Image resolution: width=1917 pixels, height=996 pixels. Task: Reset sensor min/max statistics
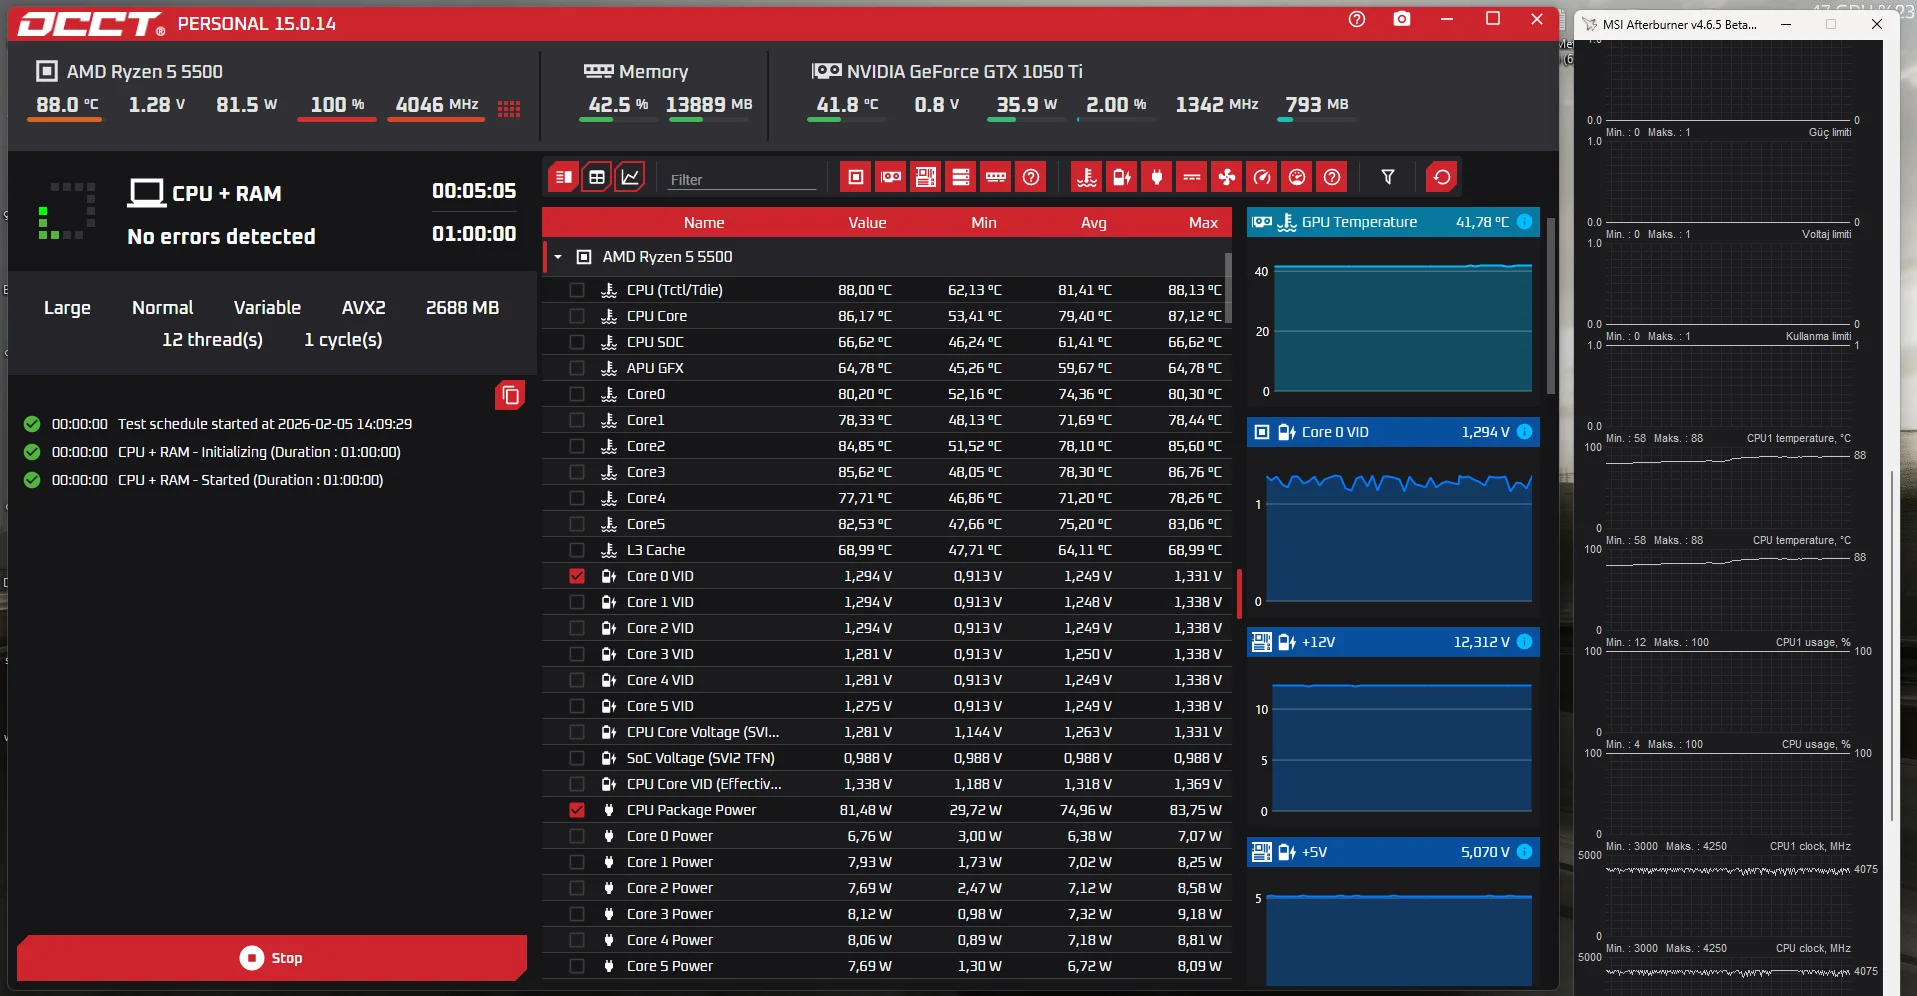pyautogui.click(x=1441, y=178)
